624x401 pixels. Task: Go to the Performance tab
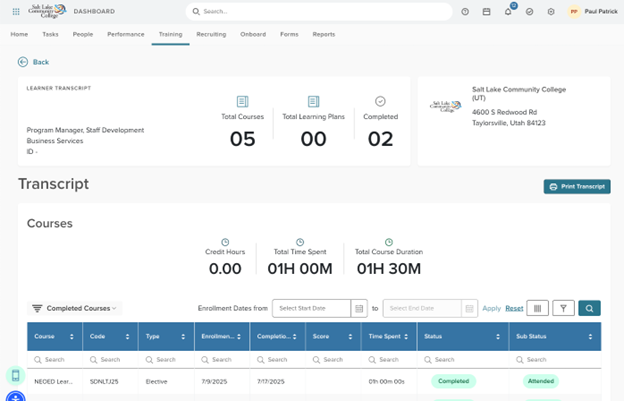pyautogui.click(x=125, y=34)
